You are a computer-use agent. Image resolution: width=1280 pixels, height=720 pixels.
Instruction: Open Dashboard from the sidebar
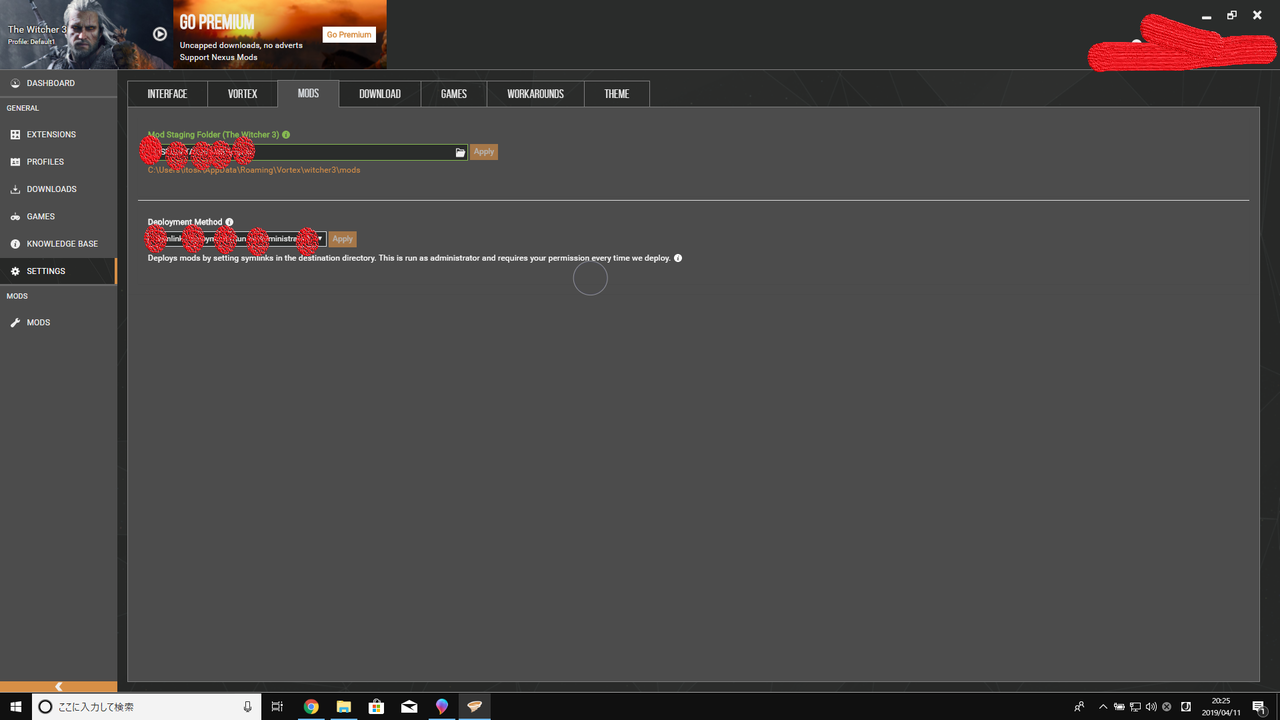58,83
